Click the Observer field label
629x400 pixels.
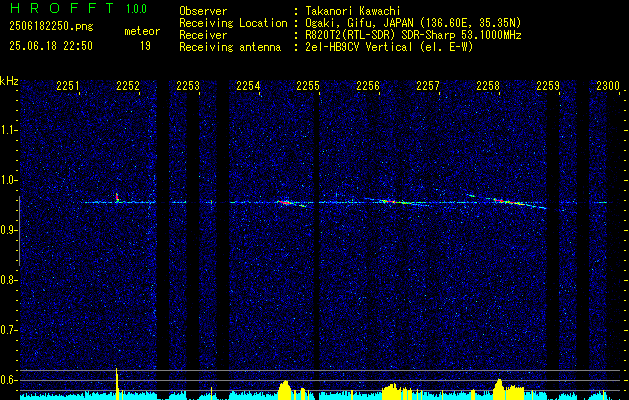coord(203,11)
